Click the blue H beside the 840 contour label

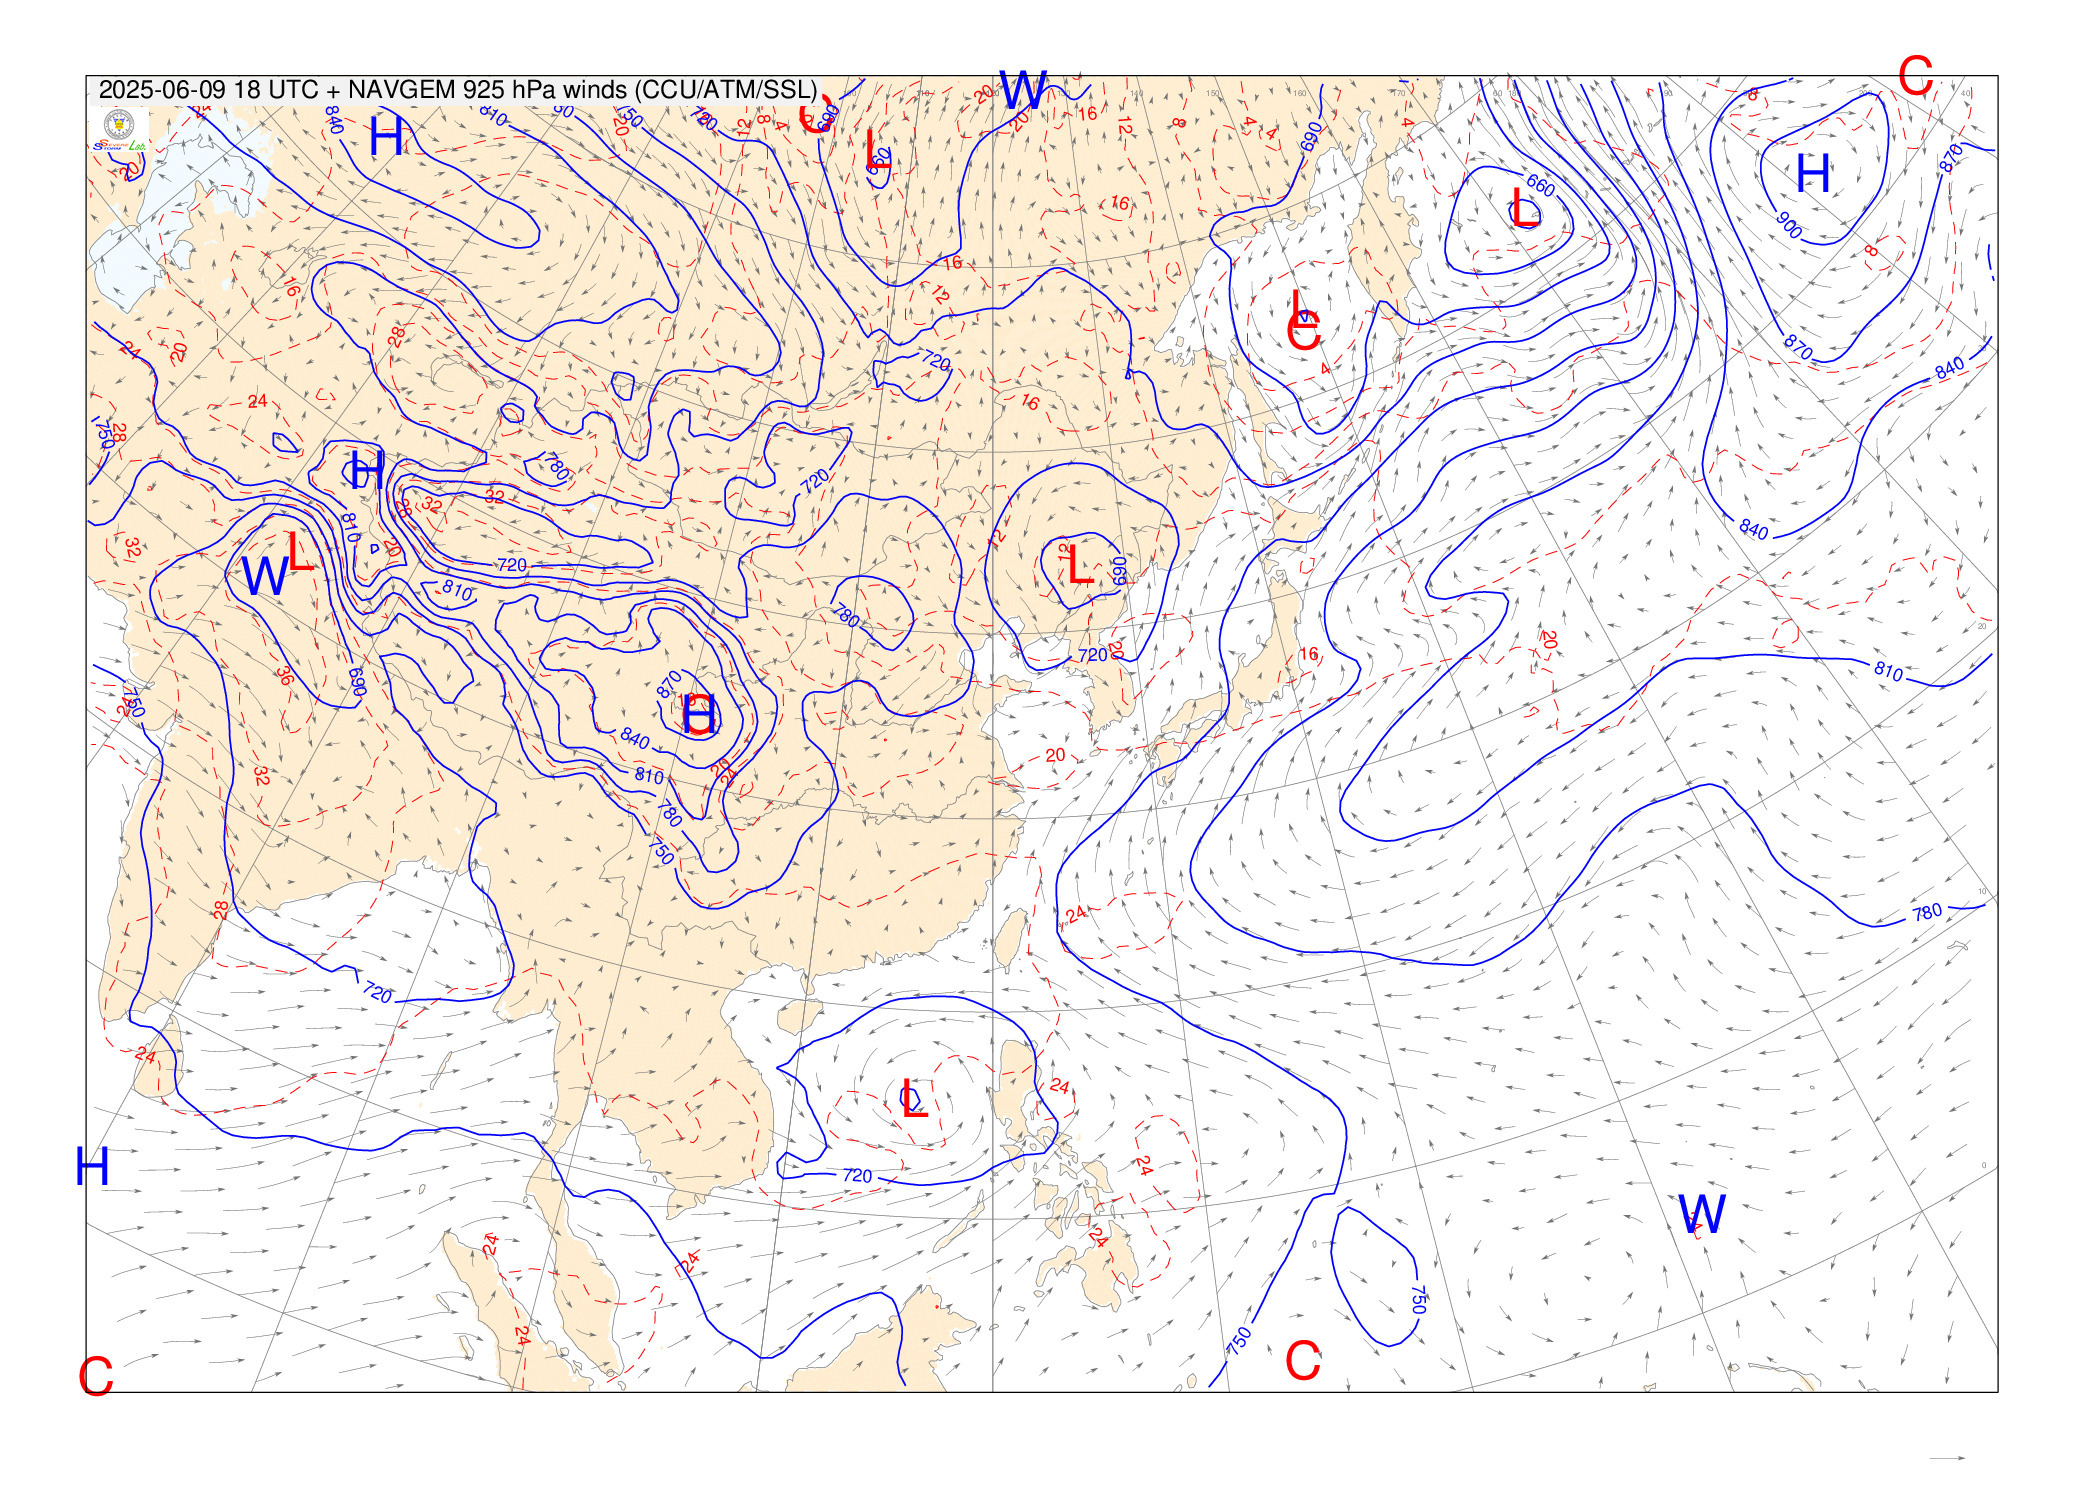tap(386, 136)
